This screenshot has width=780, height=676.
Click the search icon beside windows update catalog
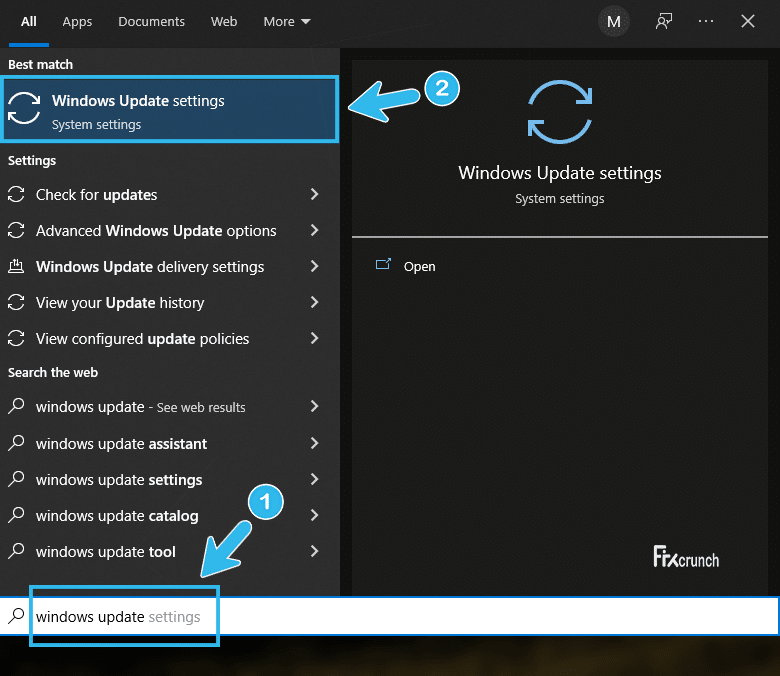click(x=16, y=515)
